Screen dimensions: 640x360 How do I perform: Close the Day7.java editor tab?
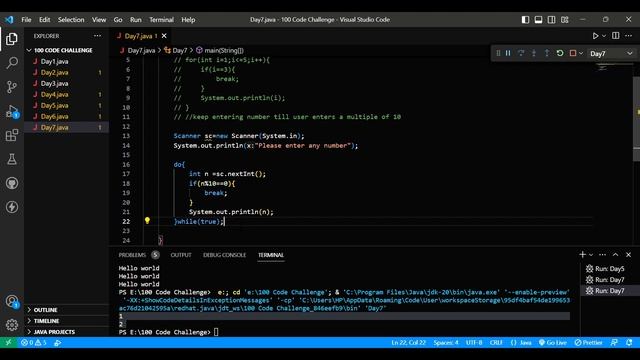click(164, 36)
